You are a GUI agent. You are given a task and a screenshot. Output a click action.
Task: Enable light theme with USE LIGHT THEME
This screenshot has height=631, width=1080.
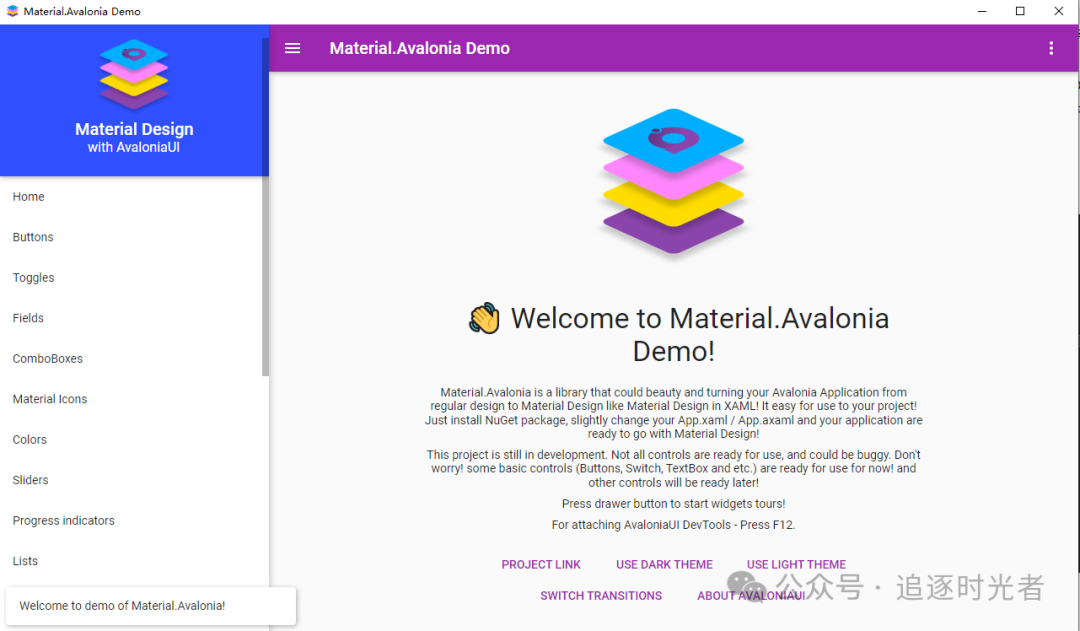coord(795,564)
